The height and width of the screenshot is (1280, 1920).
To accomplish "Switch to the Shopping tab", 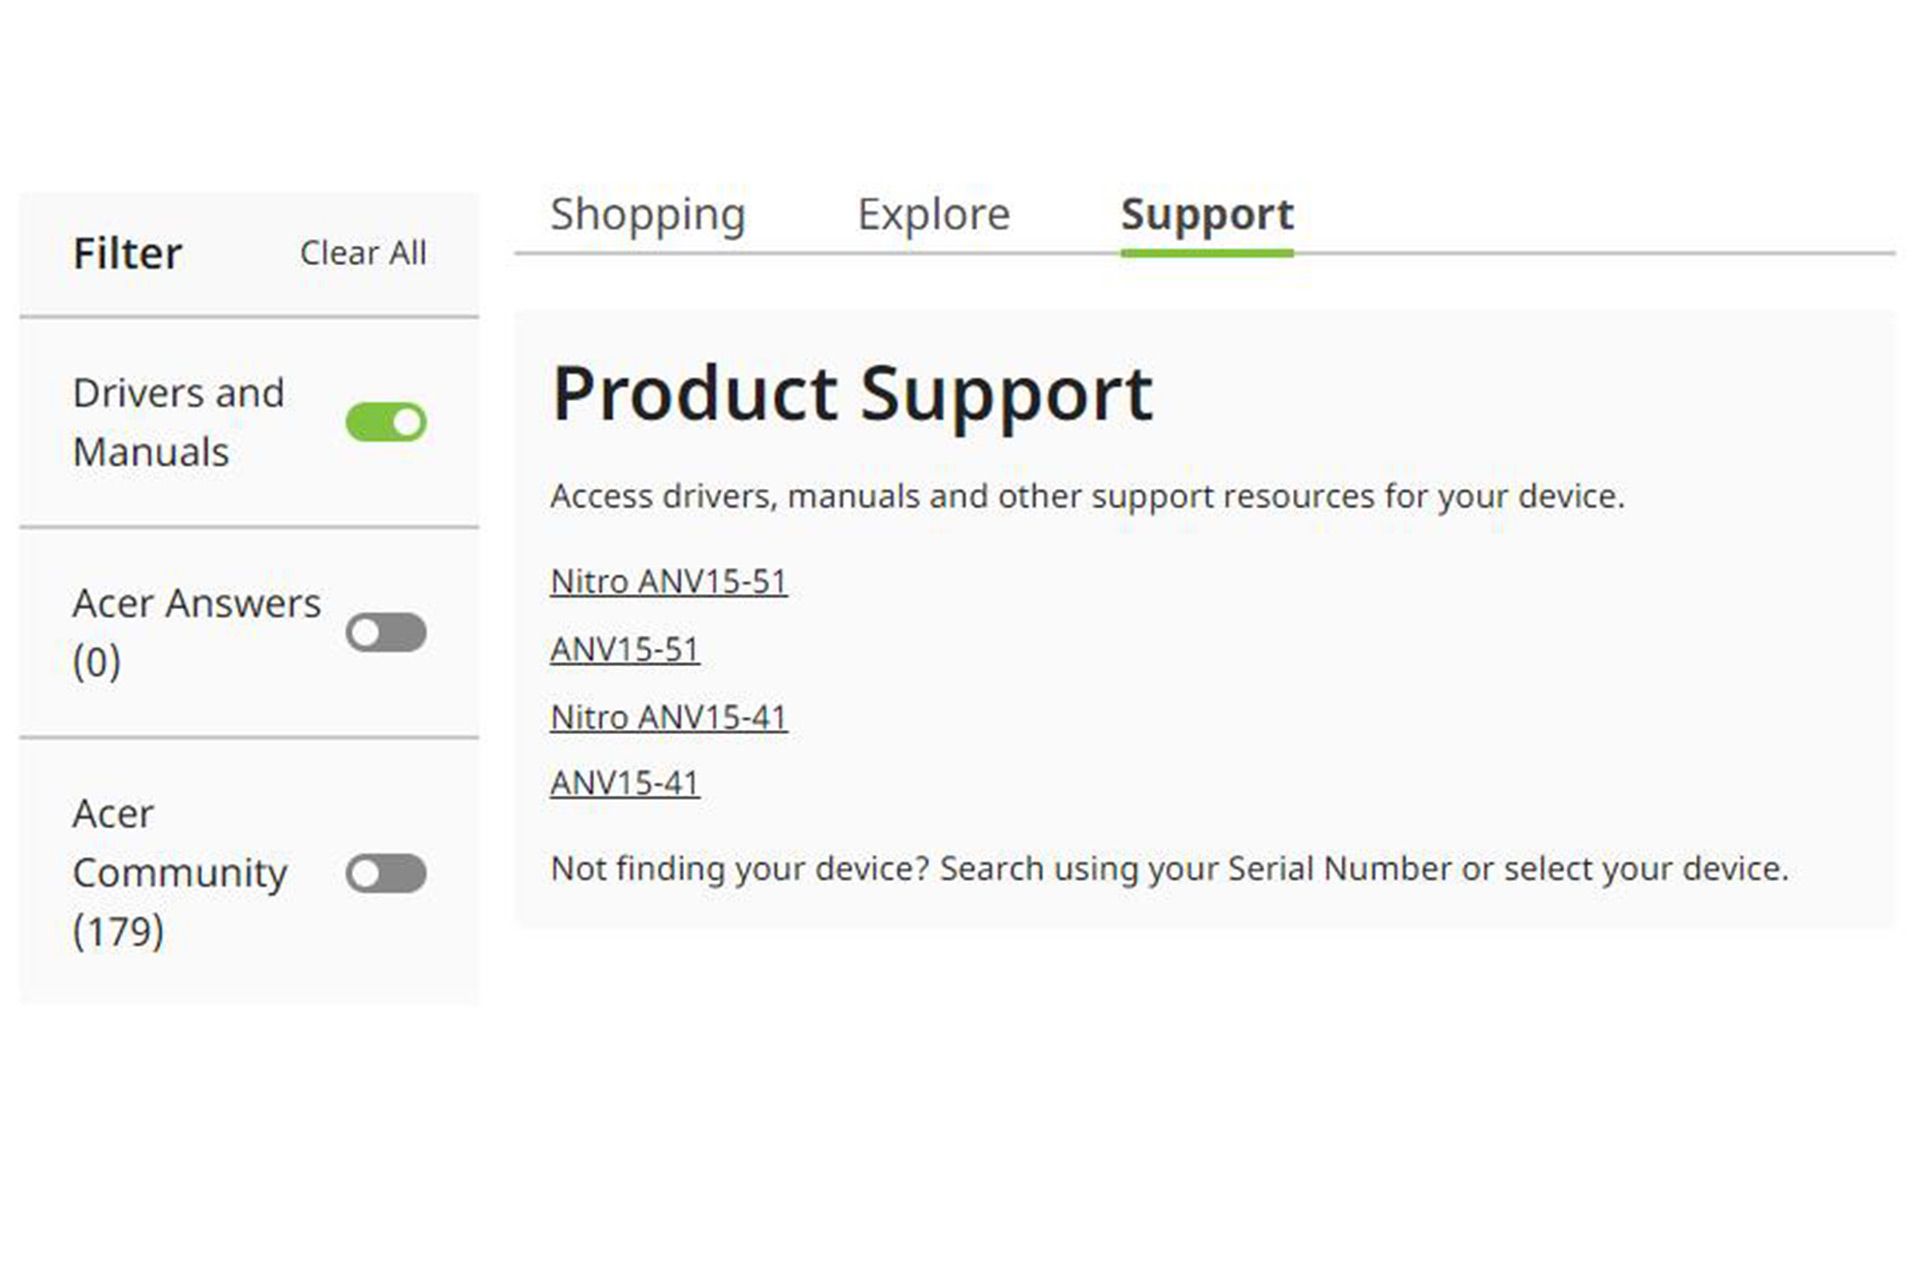I will pos(646,213).
